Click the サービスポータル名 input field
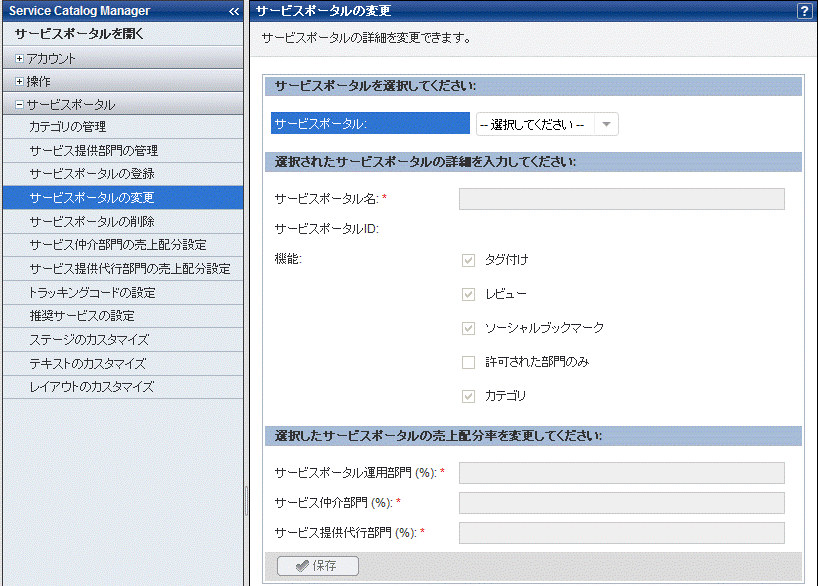 (621, 199)
